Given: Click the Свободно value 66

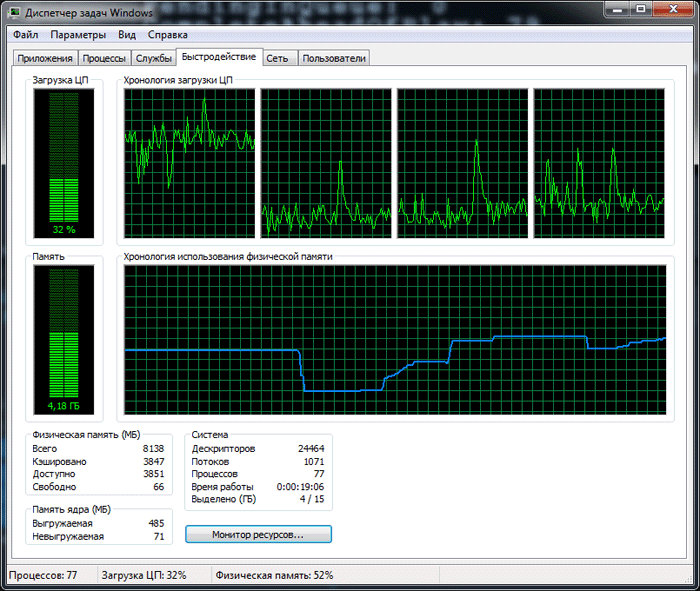Looking at the screenshot, I should point(158,487).
